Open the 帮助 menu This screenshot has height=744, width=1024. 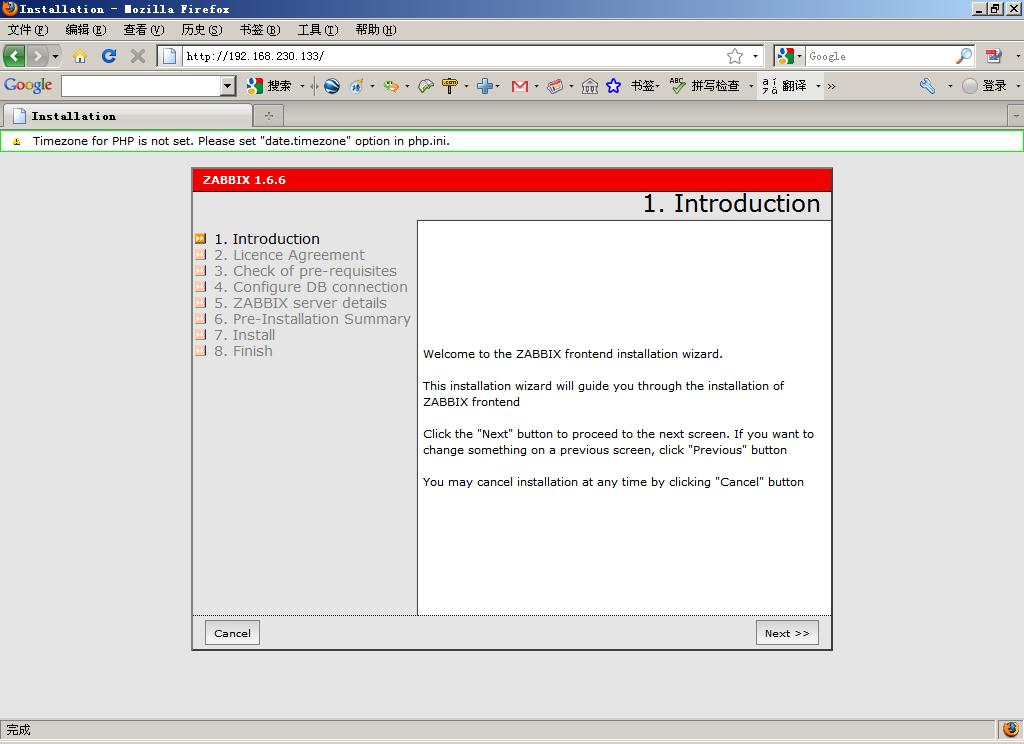[x=376, y=29]
